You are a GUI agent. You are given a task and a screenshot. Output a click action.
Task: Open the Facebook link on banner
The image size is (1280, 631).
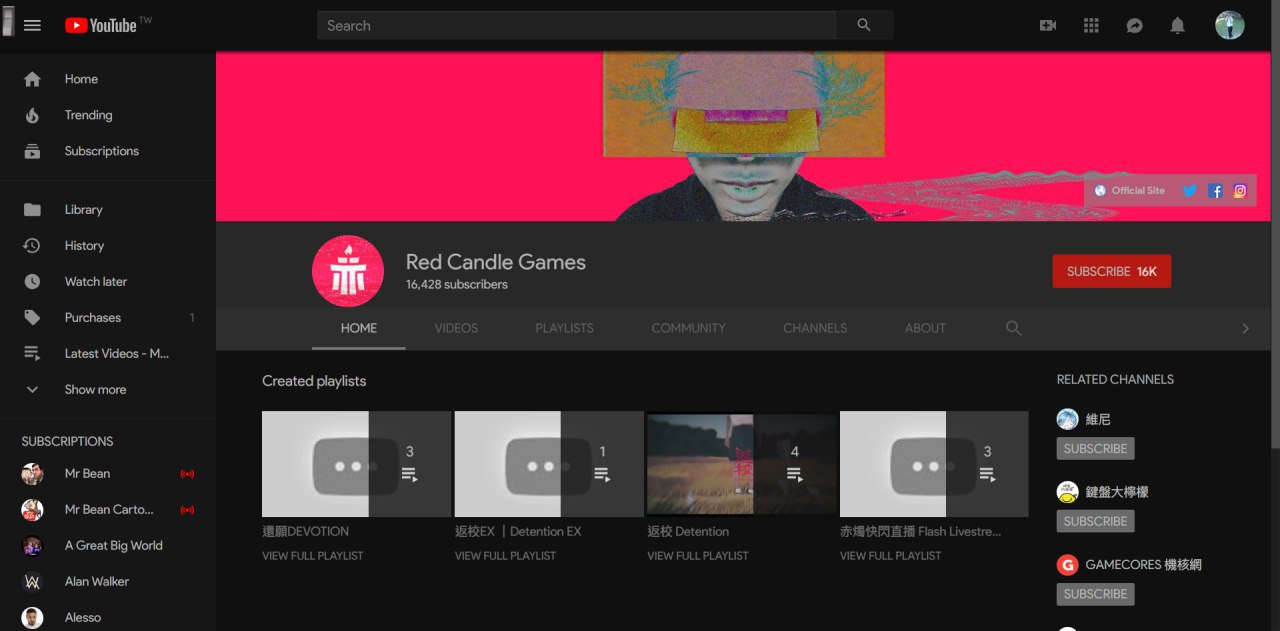tap(1215, 190)
